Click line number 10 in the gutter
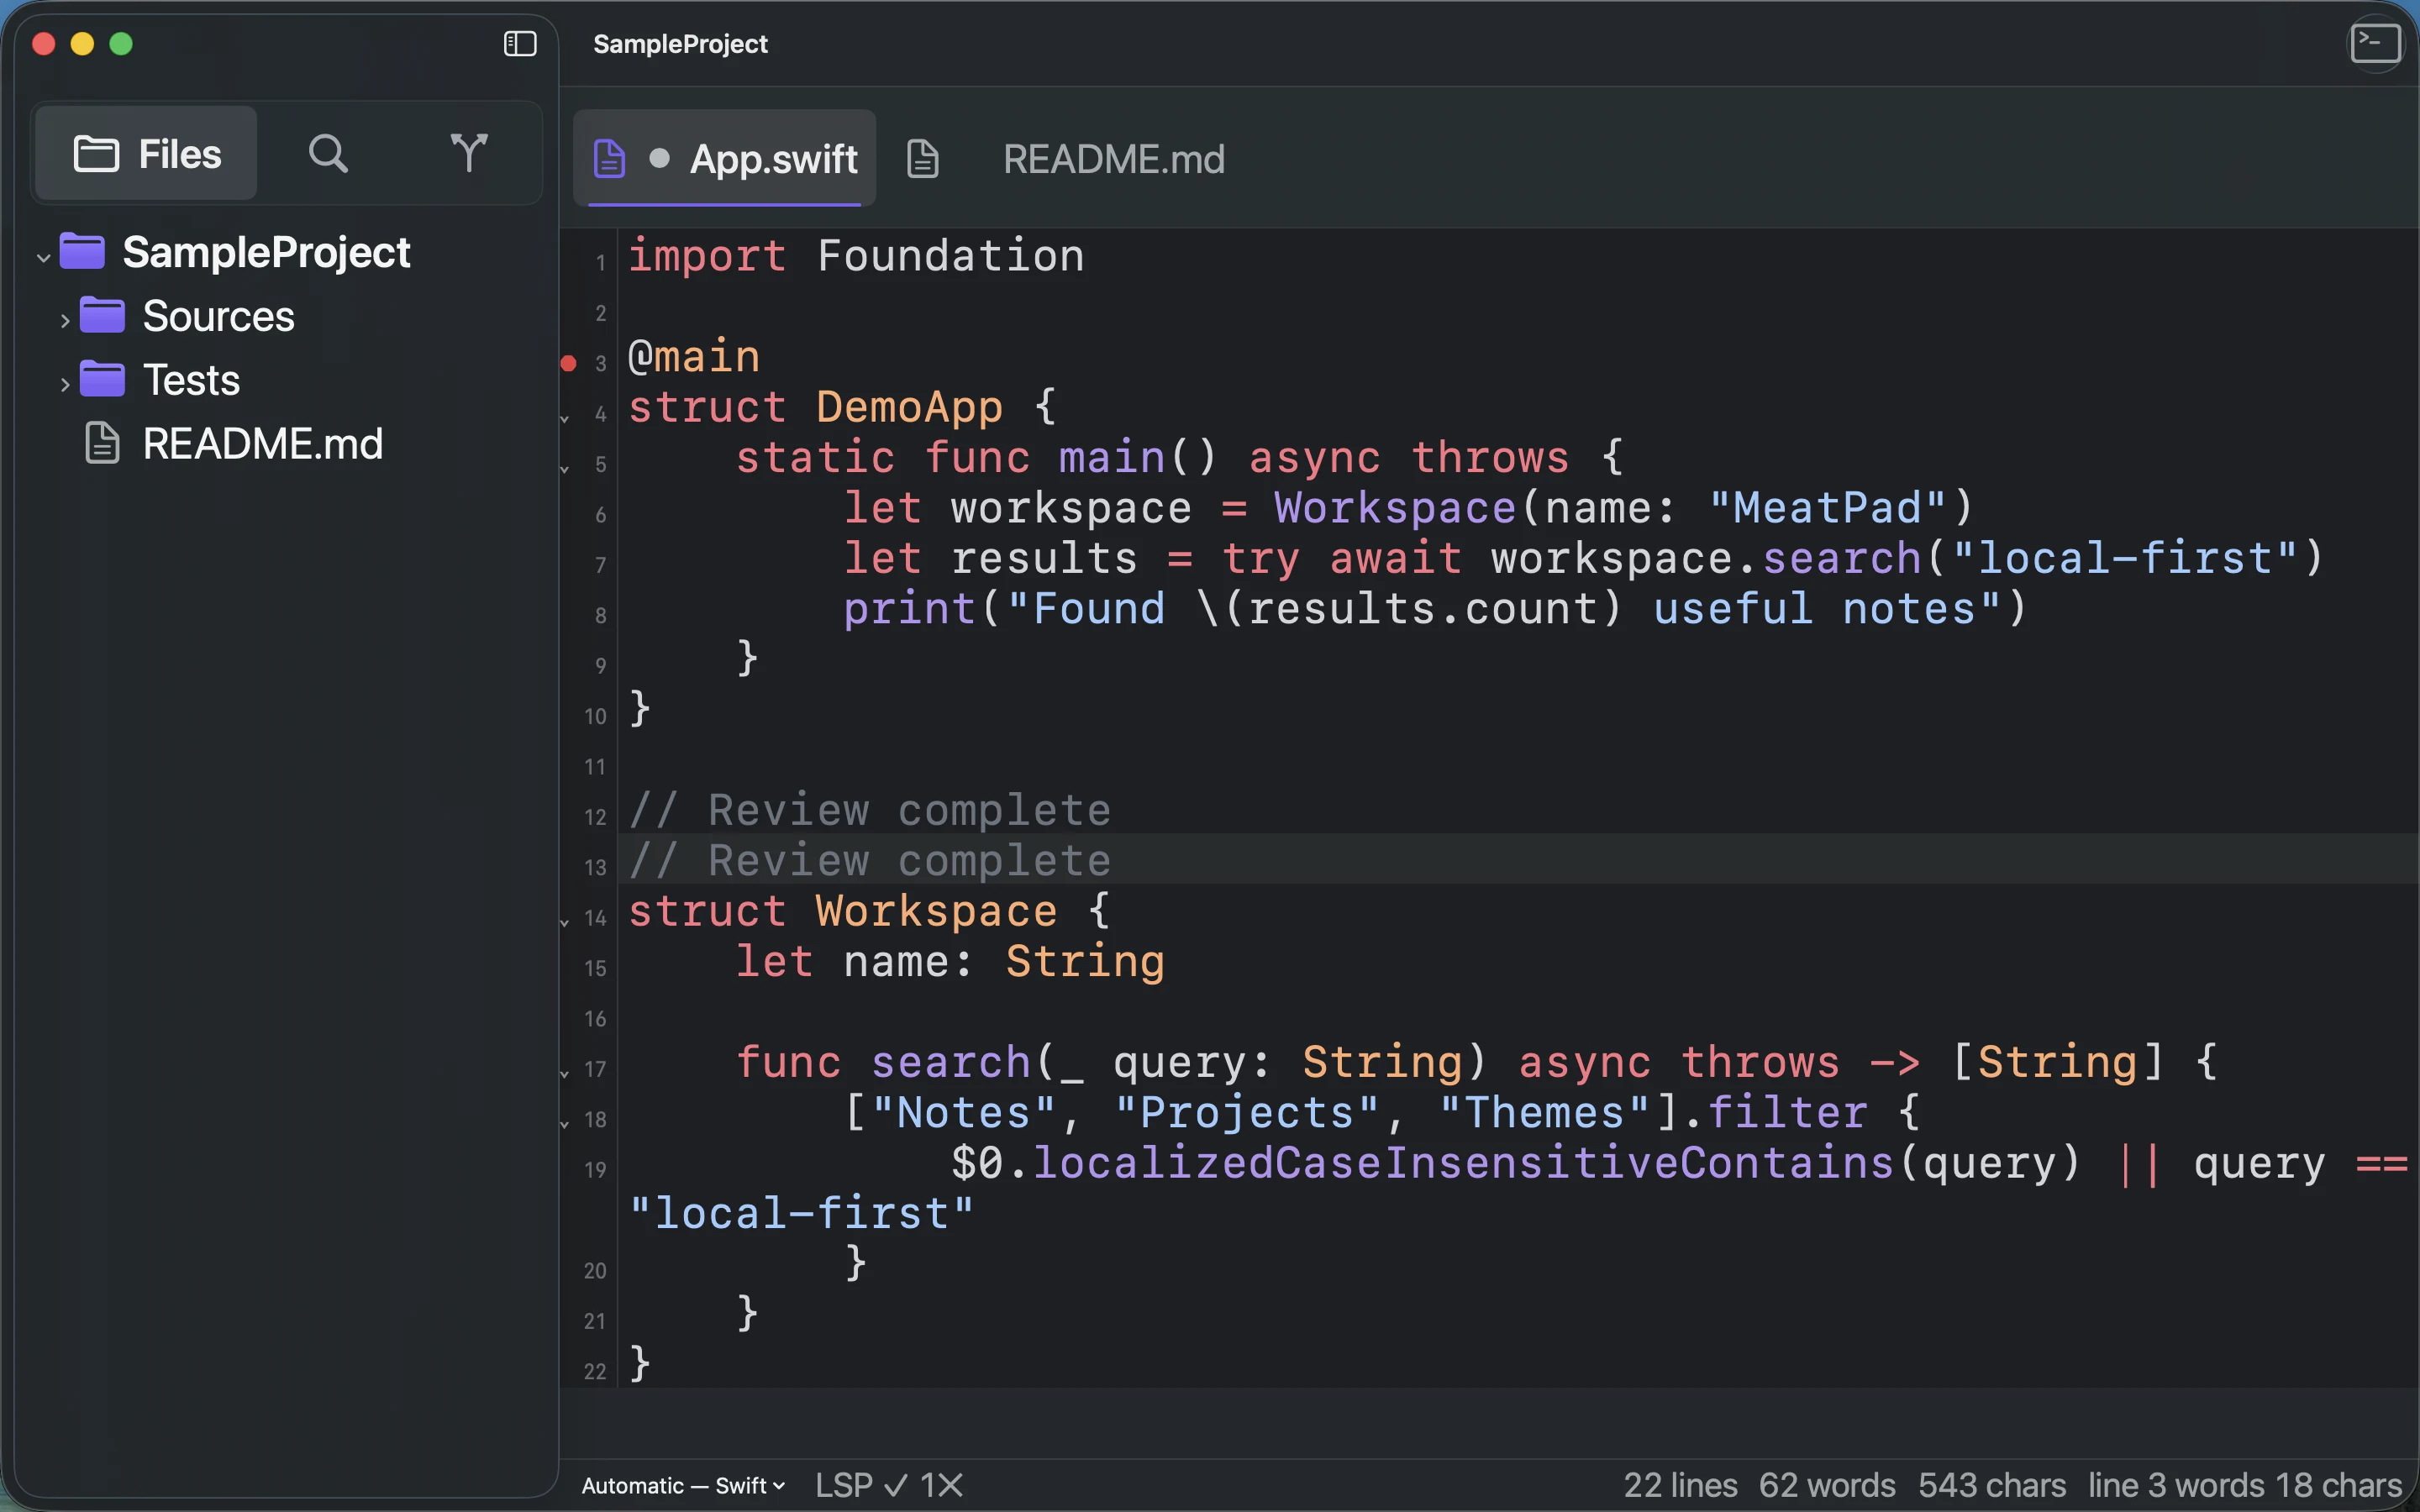Viewport: 2420px width, 1512px height. coord(595,717)
